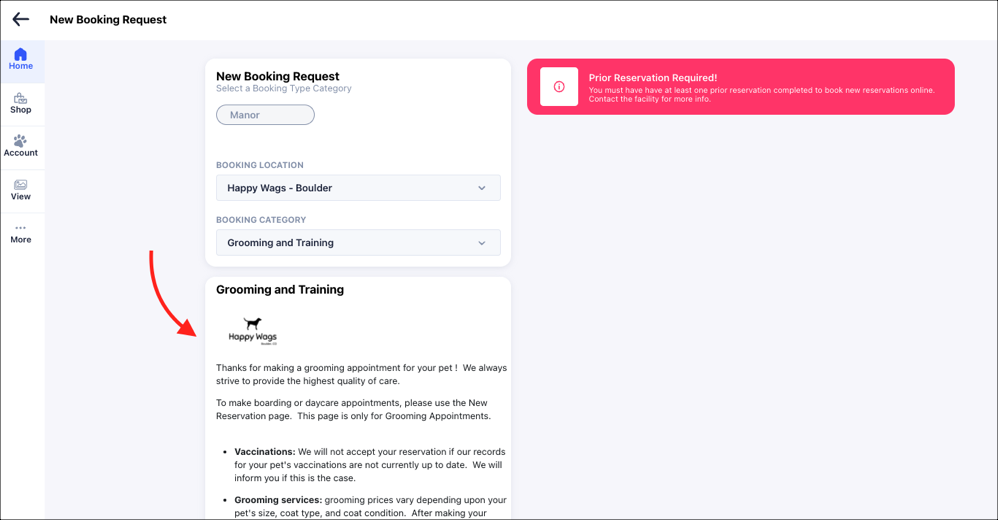Select the Manor category pill

265,115
